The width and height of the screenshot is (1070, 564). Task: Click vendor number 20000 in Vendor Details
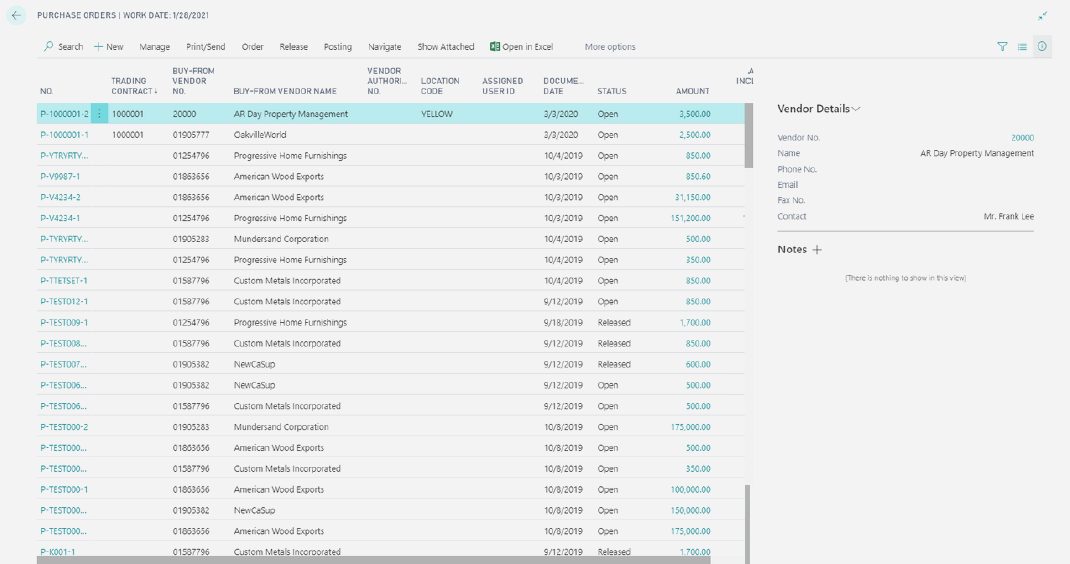point(1022,138)
